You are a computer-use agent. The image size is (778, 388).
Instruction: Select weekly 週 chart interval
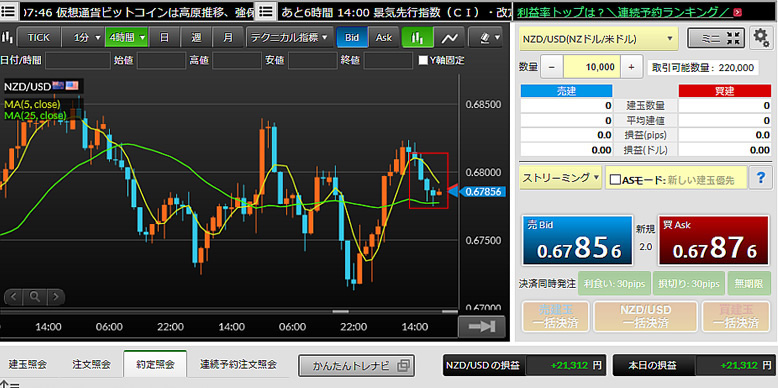[196, 37]
